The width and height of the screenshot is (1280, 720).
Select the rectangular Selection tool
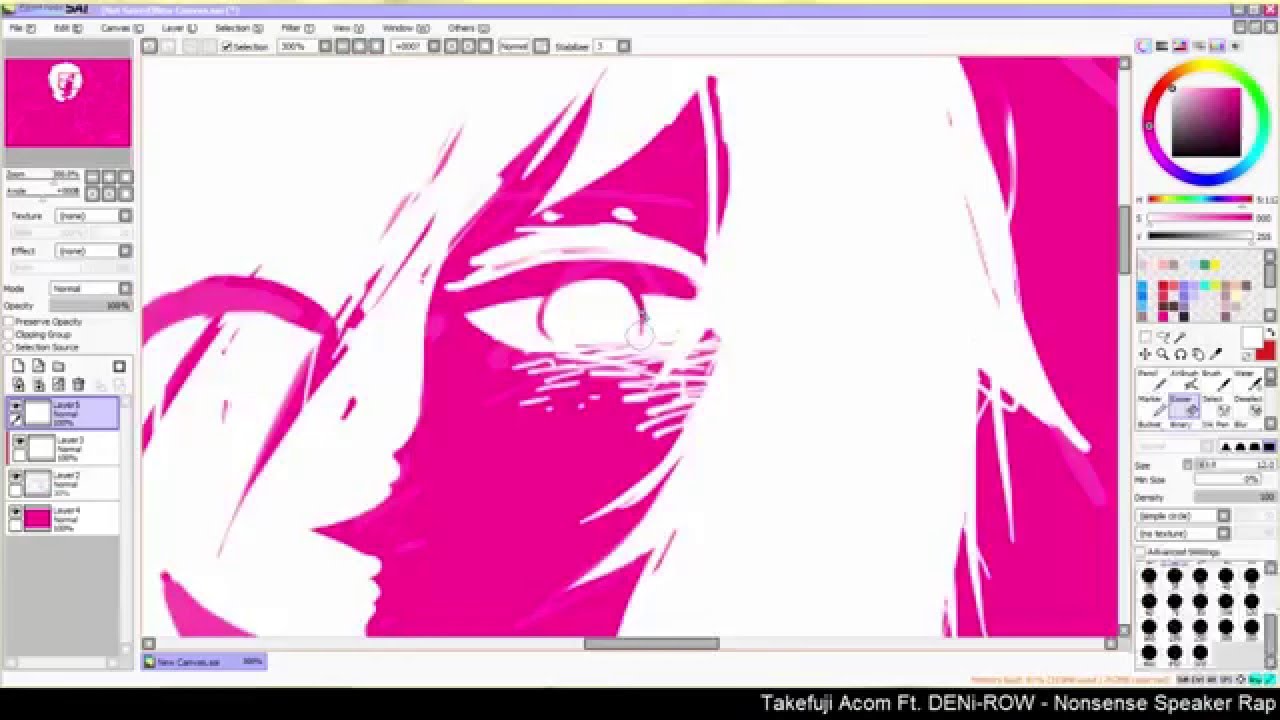1146,337
